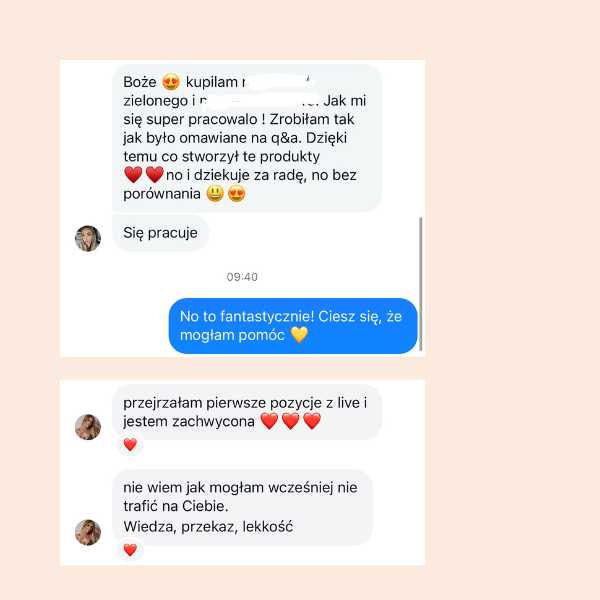Click heart reaction under 'Wiedza, przekaz' message
This screenshot has width=600, height=600.
pos(130,550)
